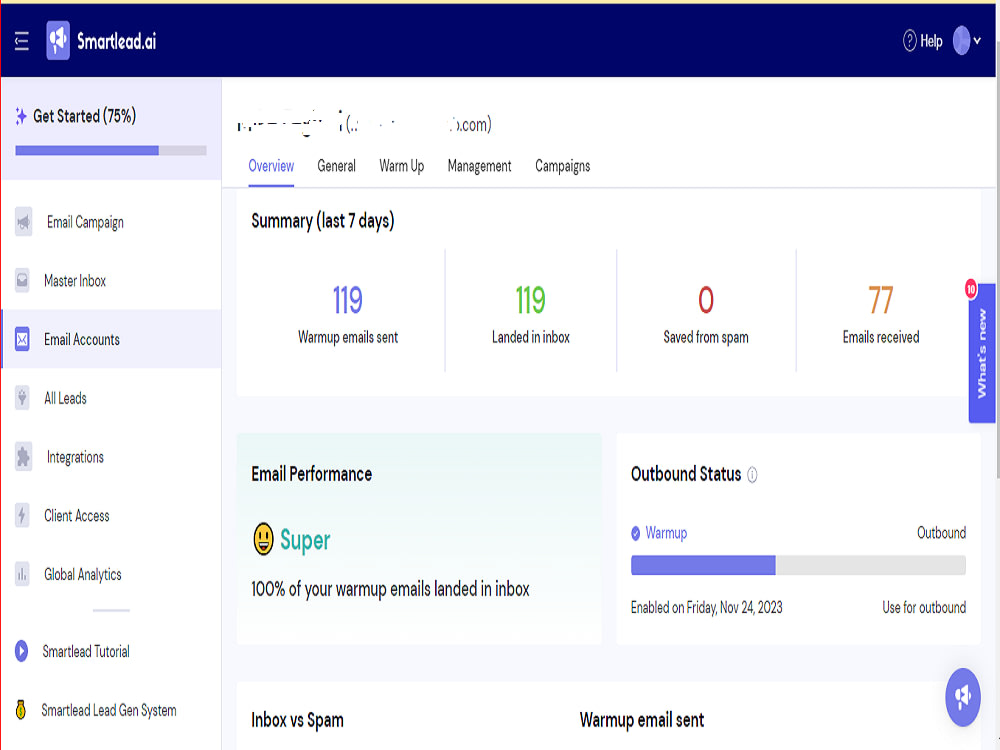Screen dimensions: 1000x750
Task: Click the Warmup status indicator
Action: pos(659,533)
